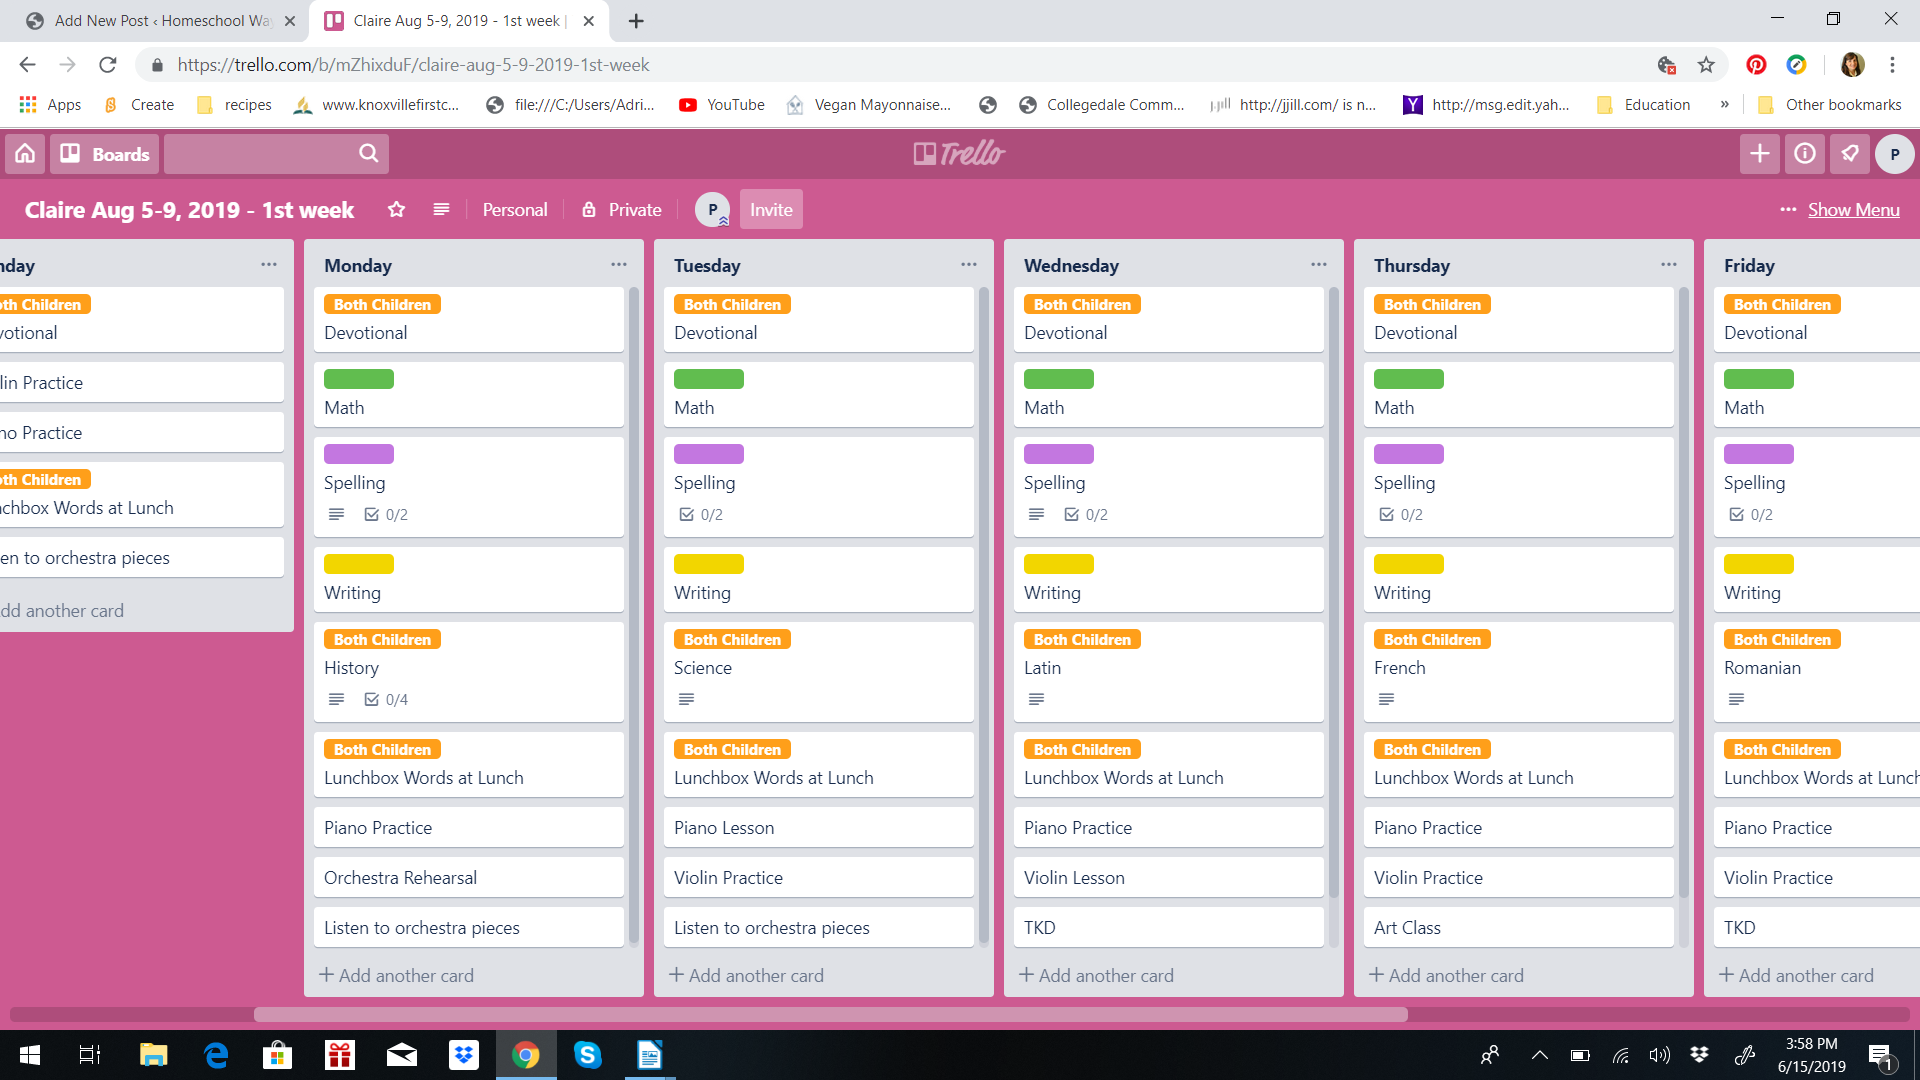
Task: Click the star icon to favorite board
Action: pyautogui.click(x=396, y=208)
